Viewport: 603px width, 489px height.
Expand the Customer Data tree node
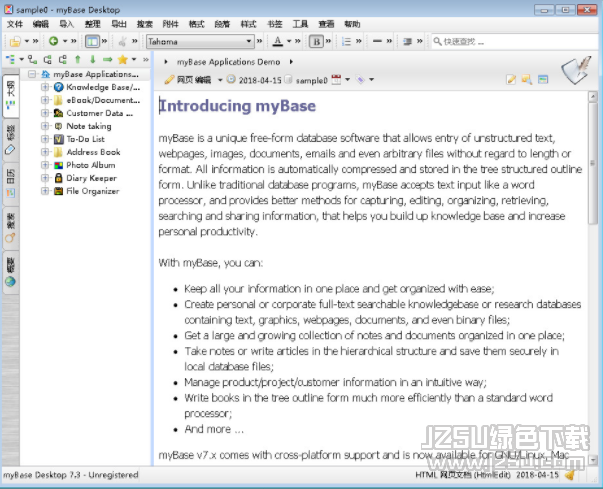[45, 113]
